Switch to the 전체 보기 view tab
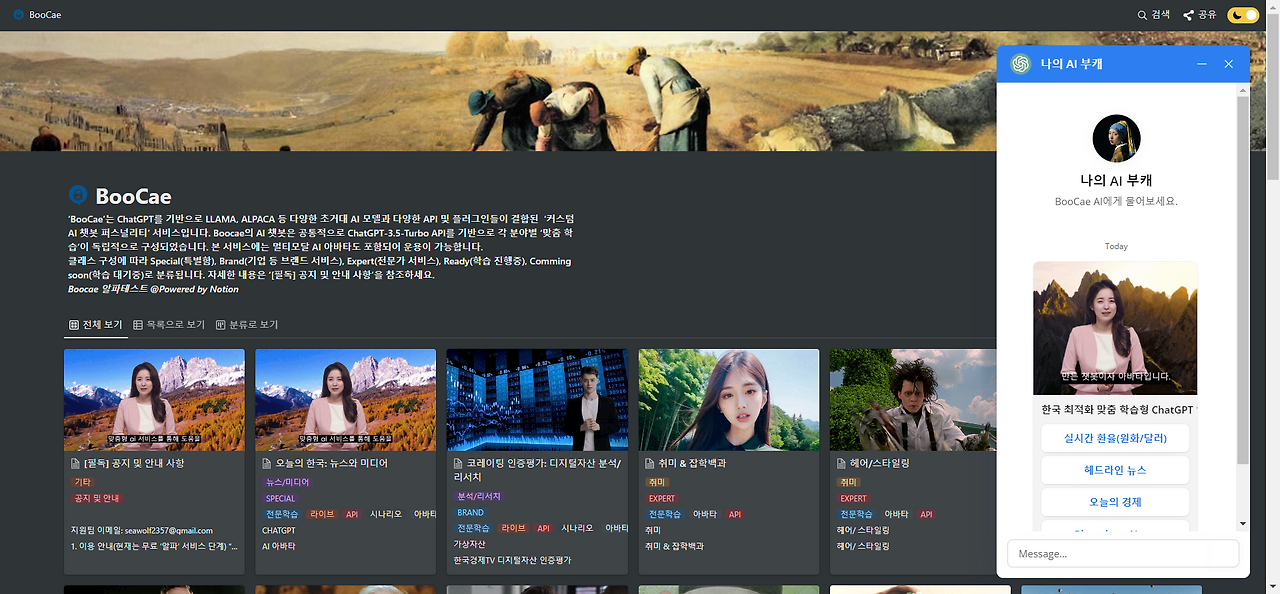The height and width of the screenshot is (594, 1280). 96,325
